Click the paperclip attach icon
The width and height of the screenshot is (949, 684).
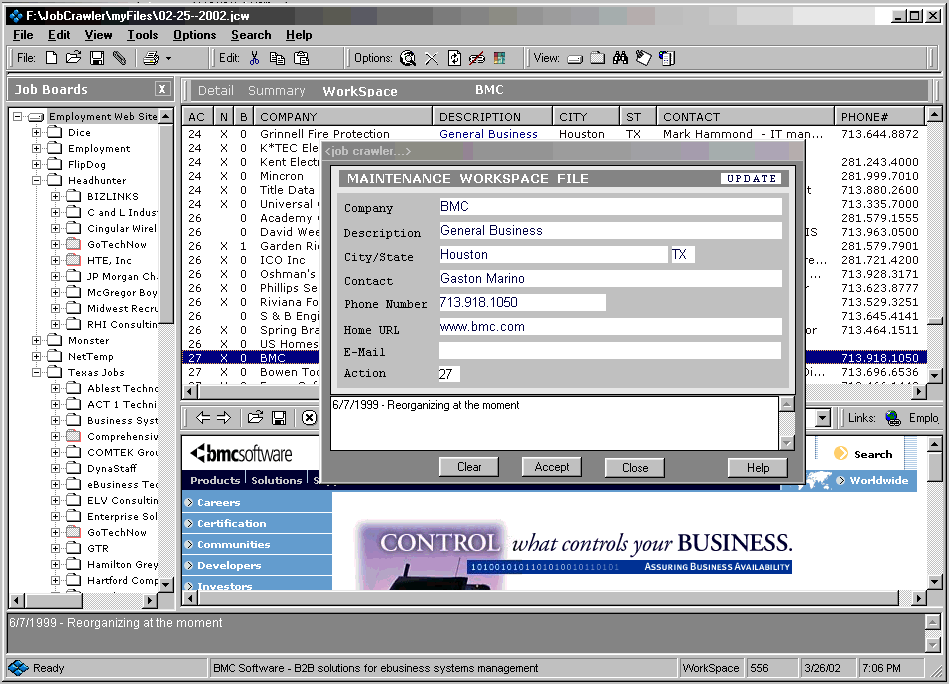coord(119,58)
